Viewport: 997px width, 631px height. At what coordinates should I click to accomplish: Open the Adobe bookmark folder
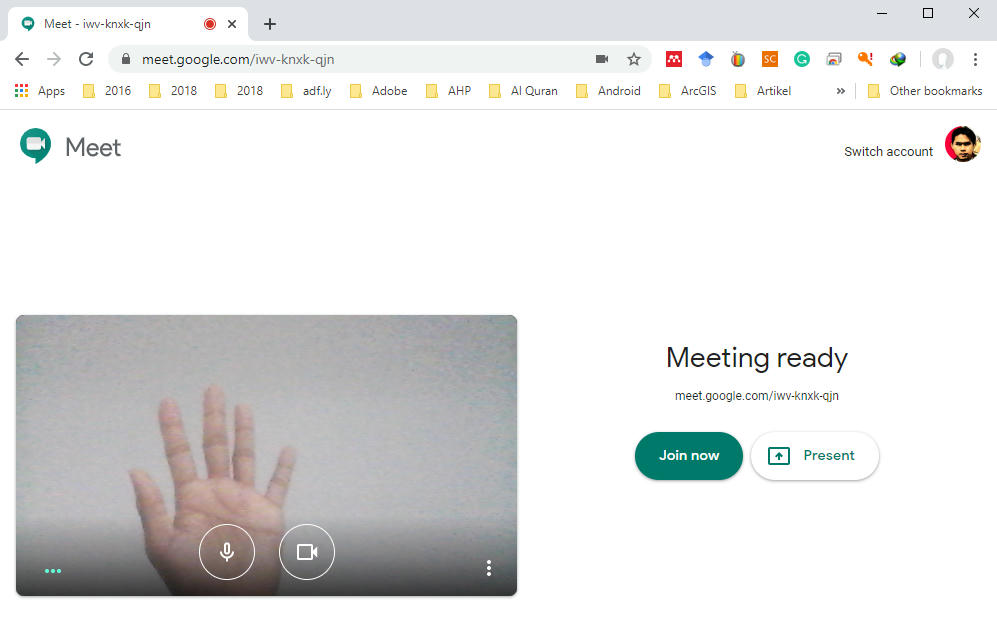378,91
